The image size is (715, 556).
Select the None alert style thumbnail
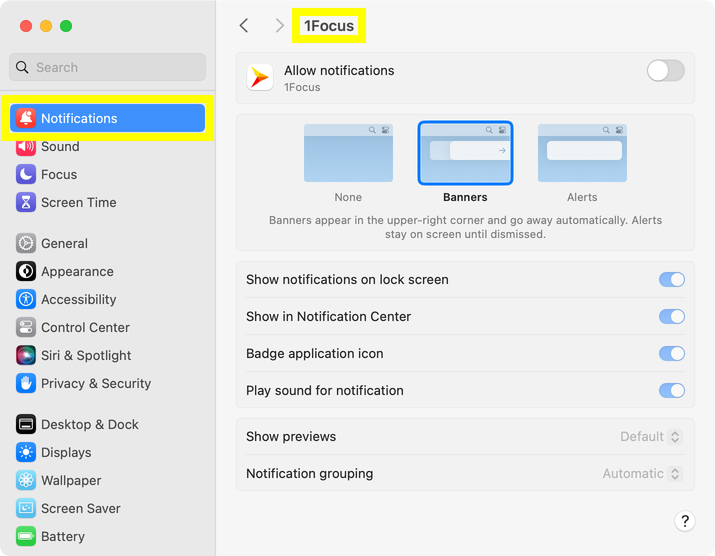click(x=348, y=153)
